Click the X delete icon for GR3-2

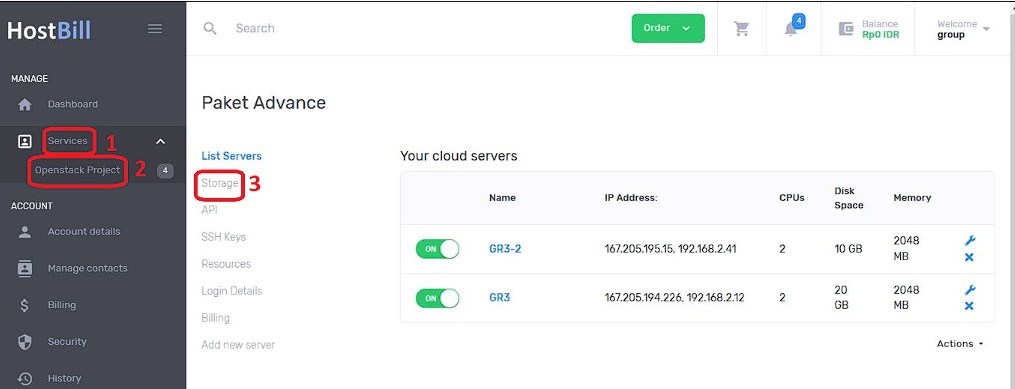(969, 258)
